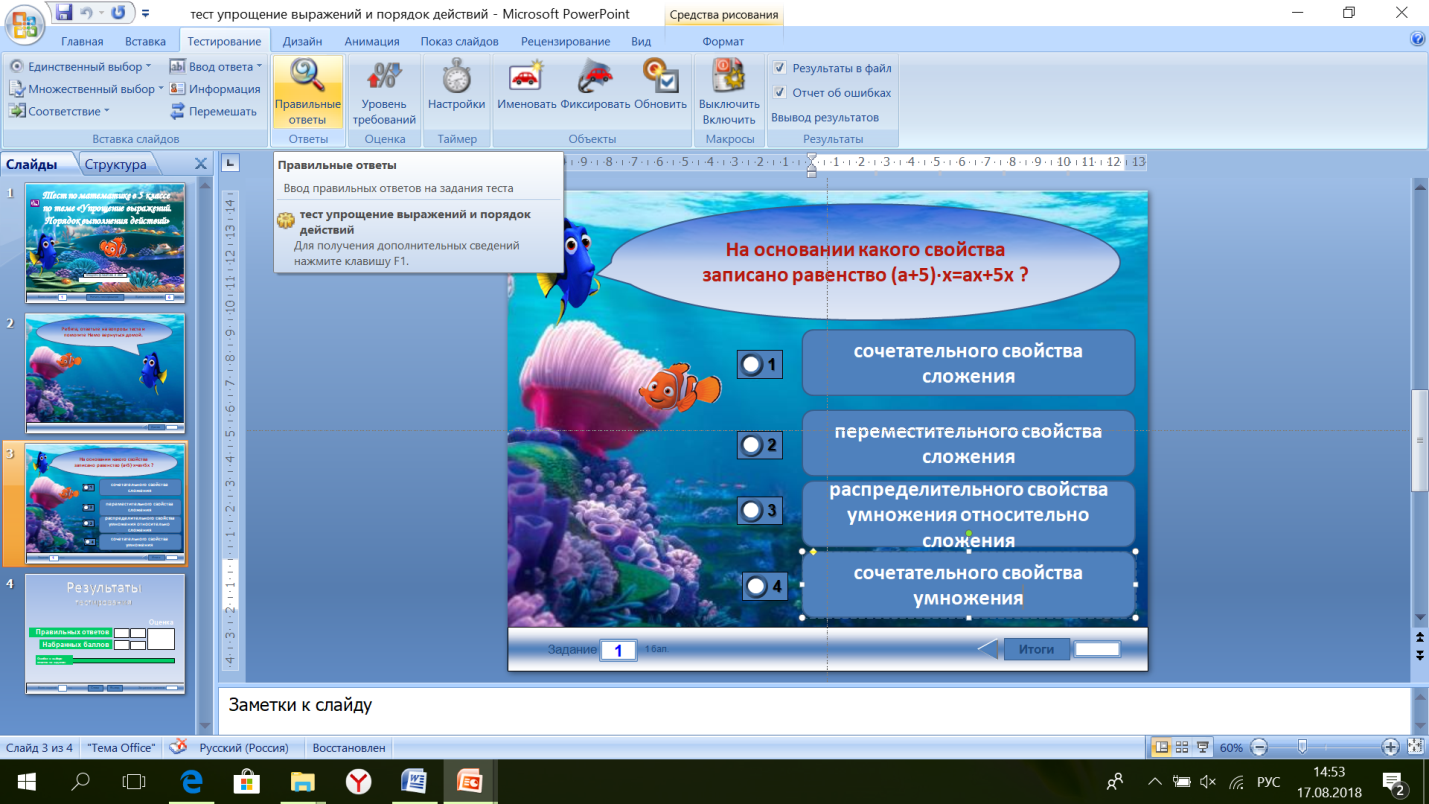Viewport: 1429px width, 804px height.
Task: Select answer box сочетательного свойства сложения
Action: [x=968, y=363]
